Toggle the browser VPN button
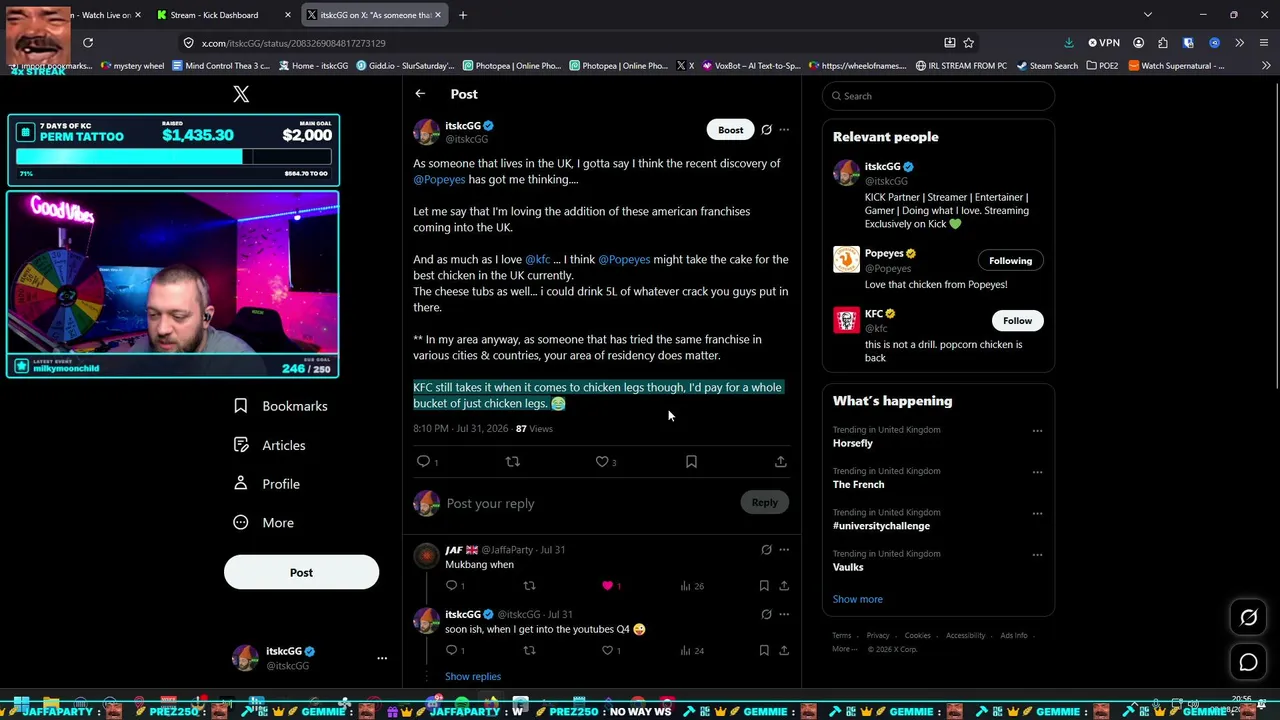The width and height of the screenshot is (1280, 720). pyautogui.click(x=1104, y=43)
